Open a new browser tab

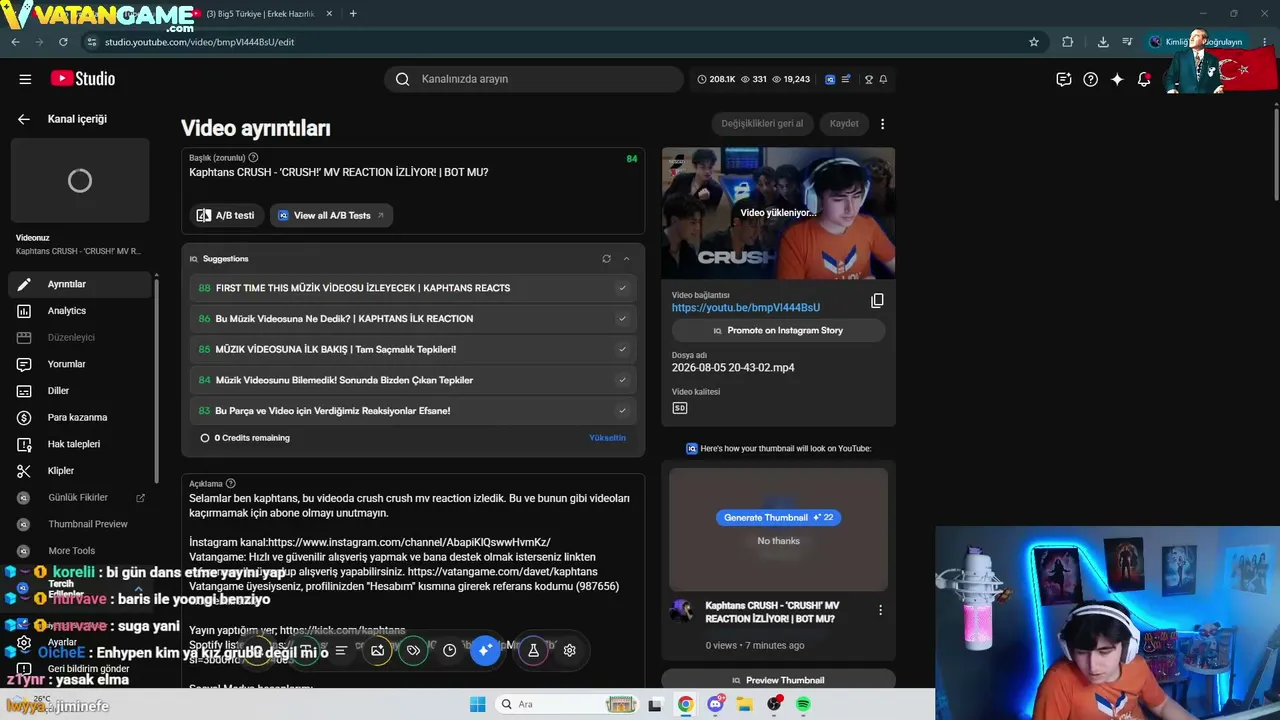click(353, 14)
